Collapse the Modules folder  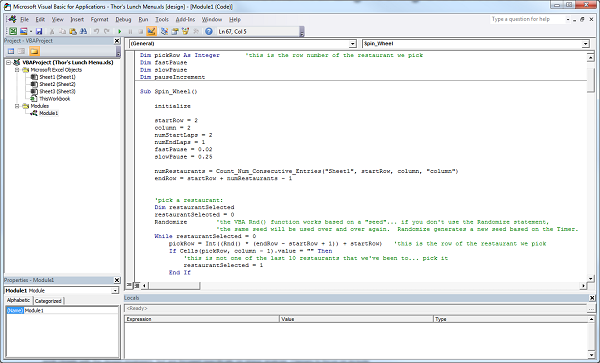click(x=17, y=106)
